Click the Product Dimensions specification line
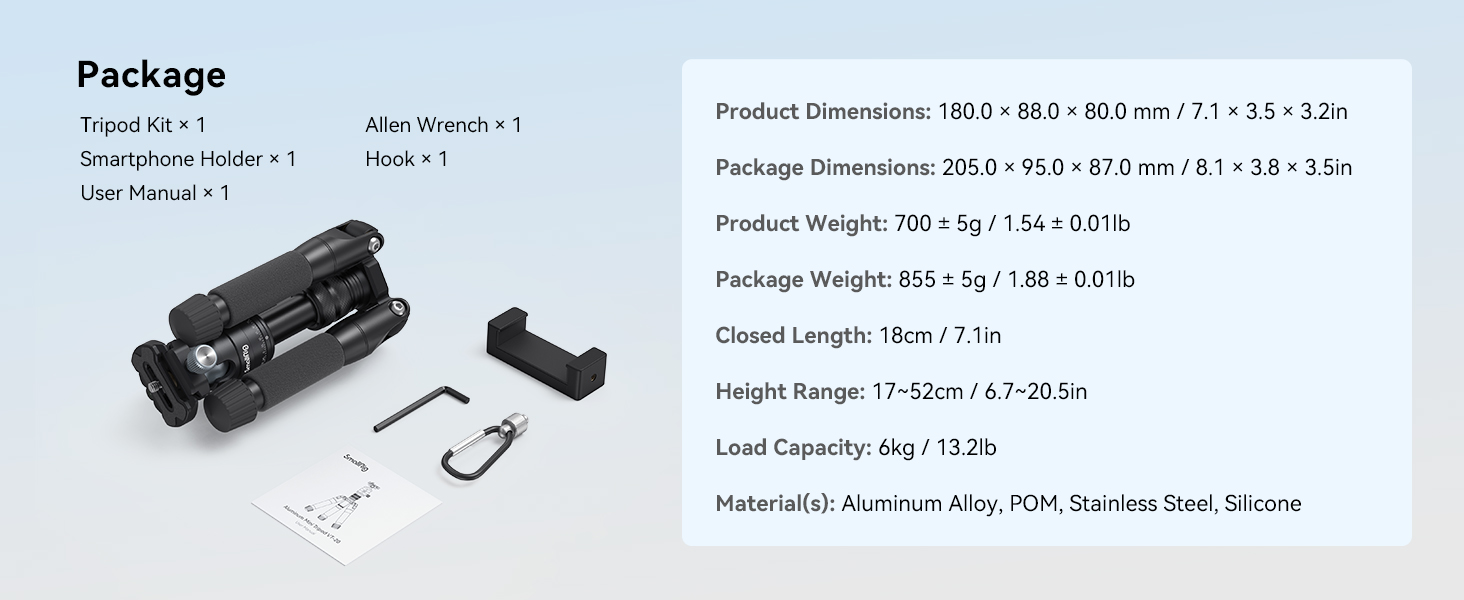The image size is (1464, 600). coord(1031,111)
